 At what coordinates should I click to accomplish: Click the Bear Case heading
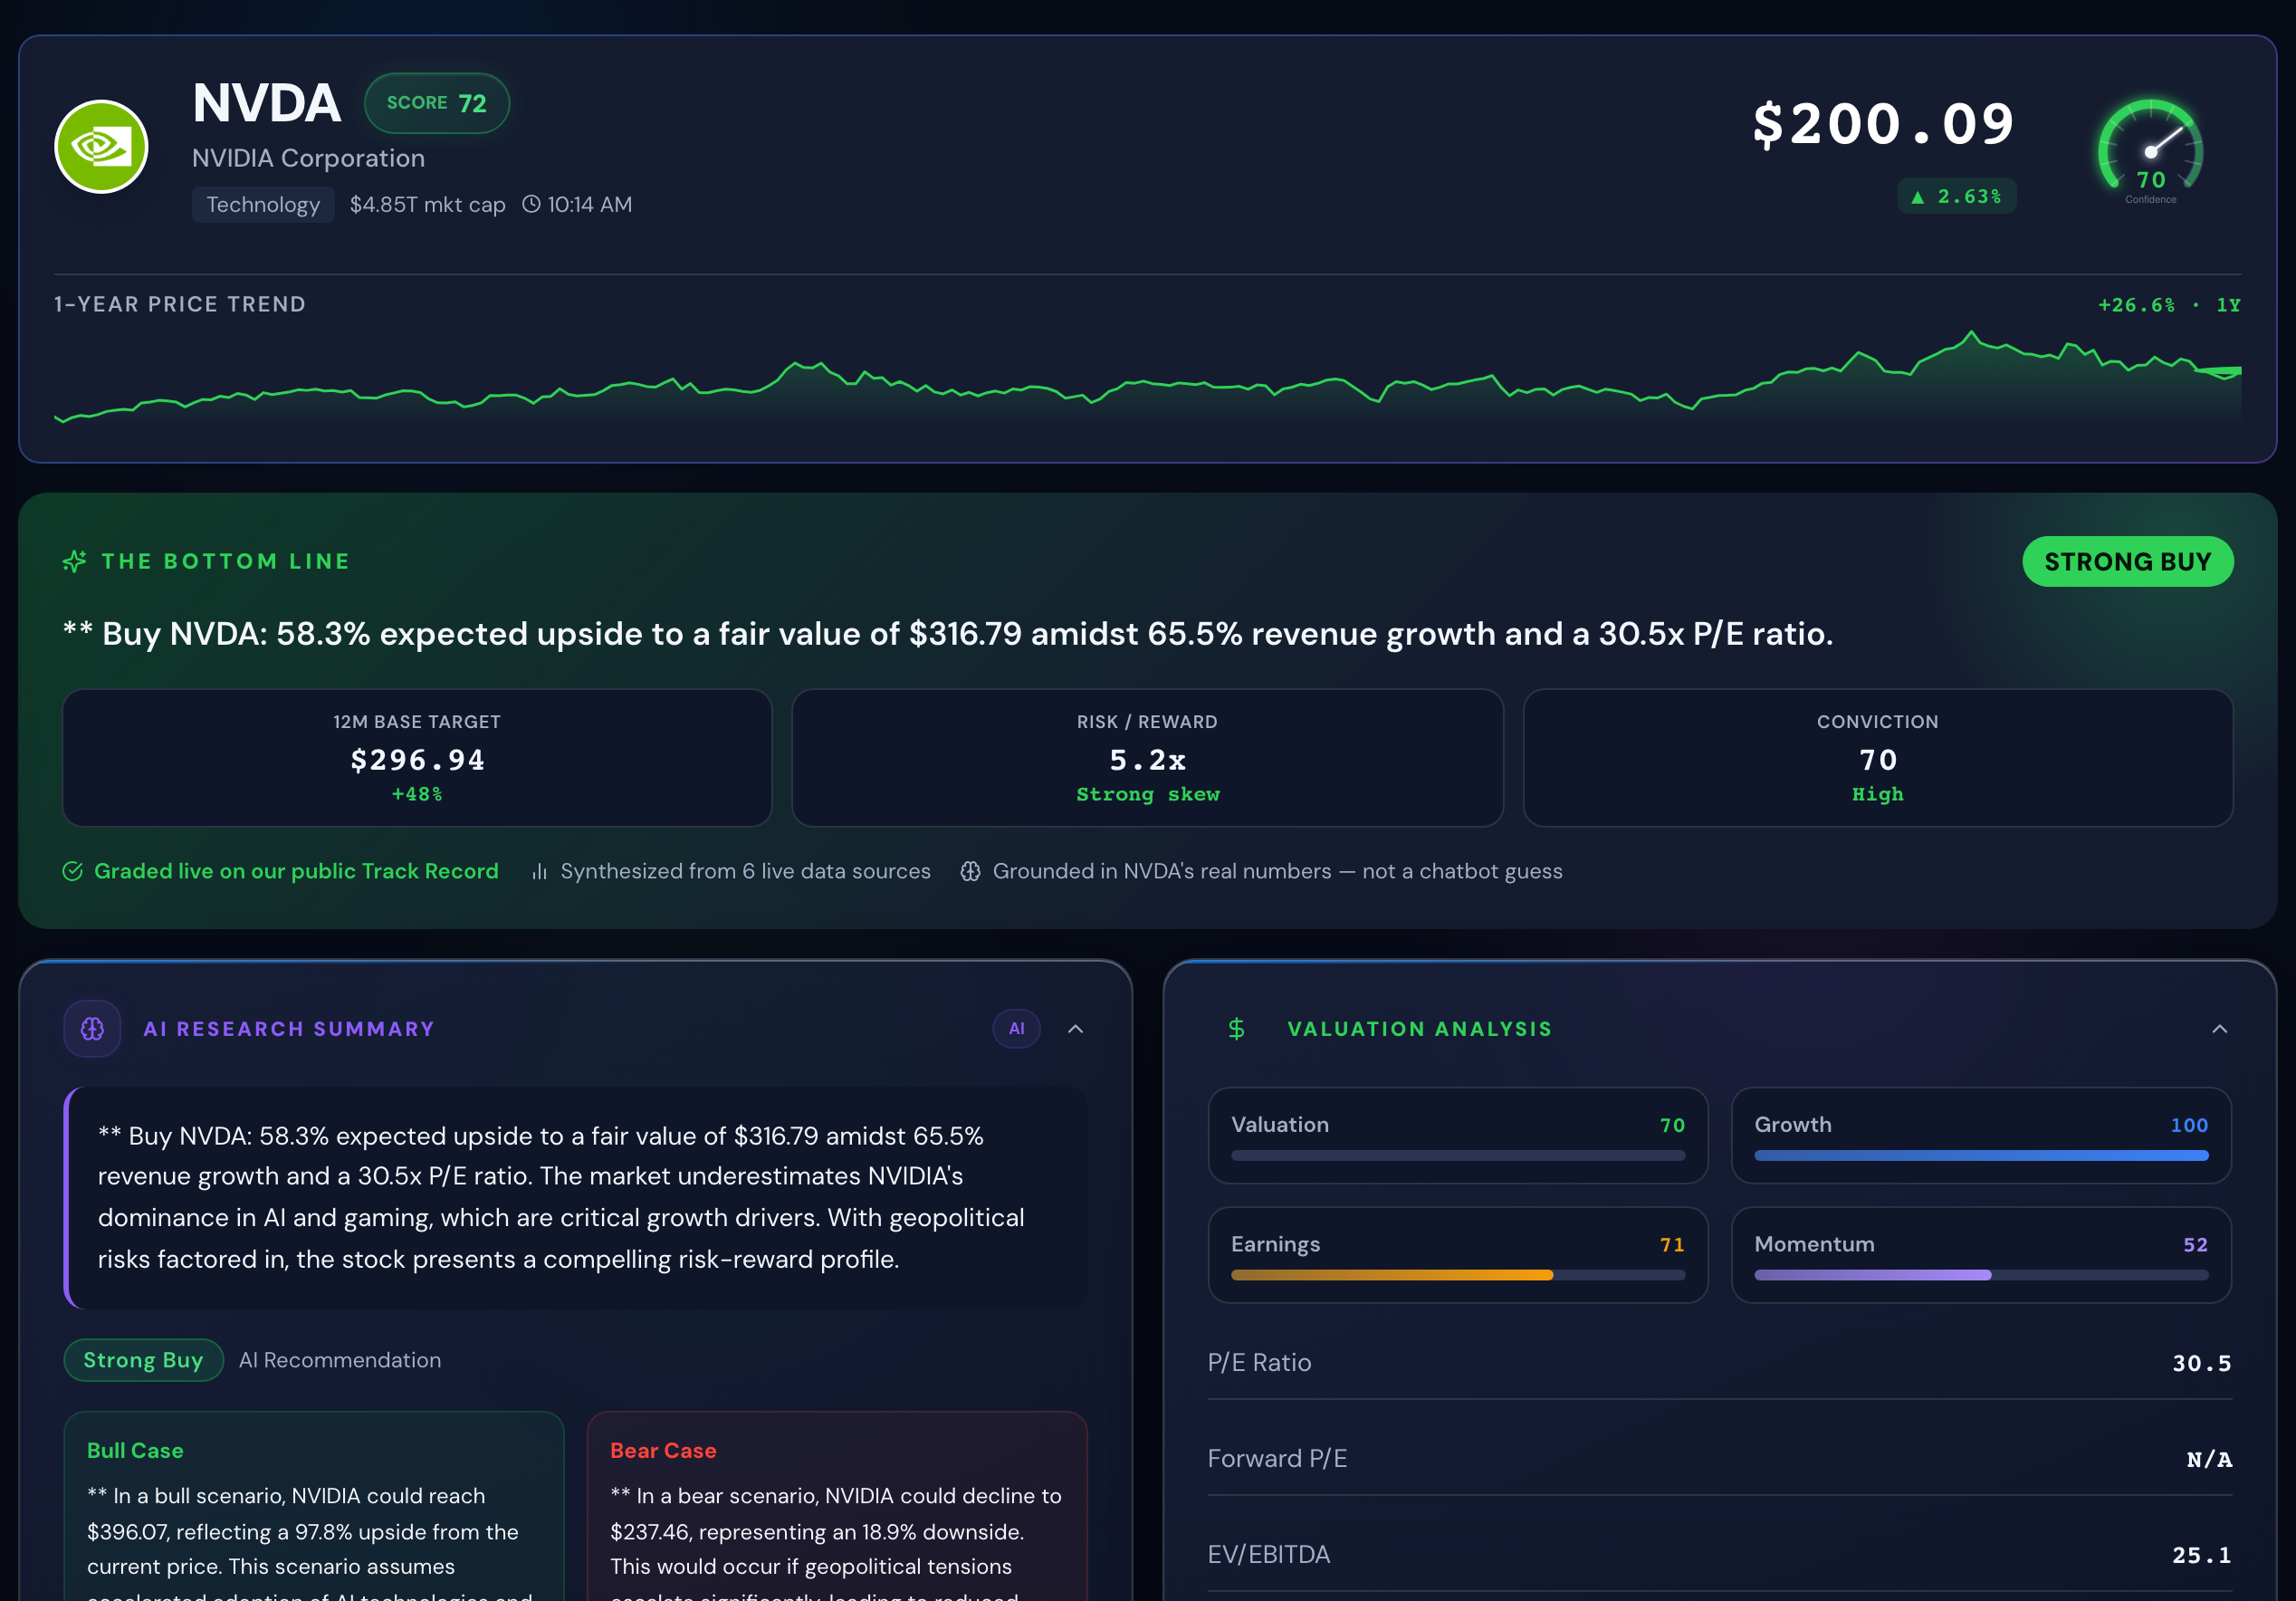(663, 1450)
